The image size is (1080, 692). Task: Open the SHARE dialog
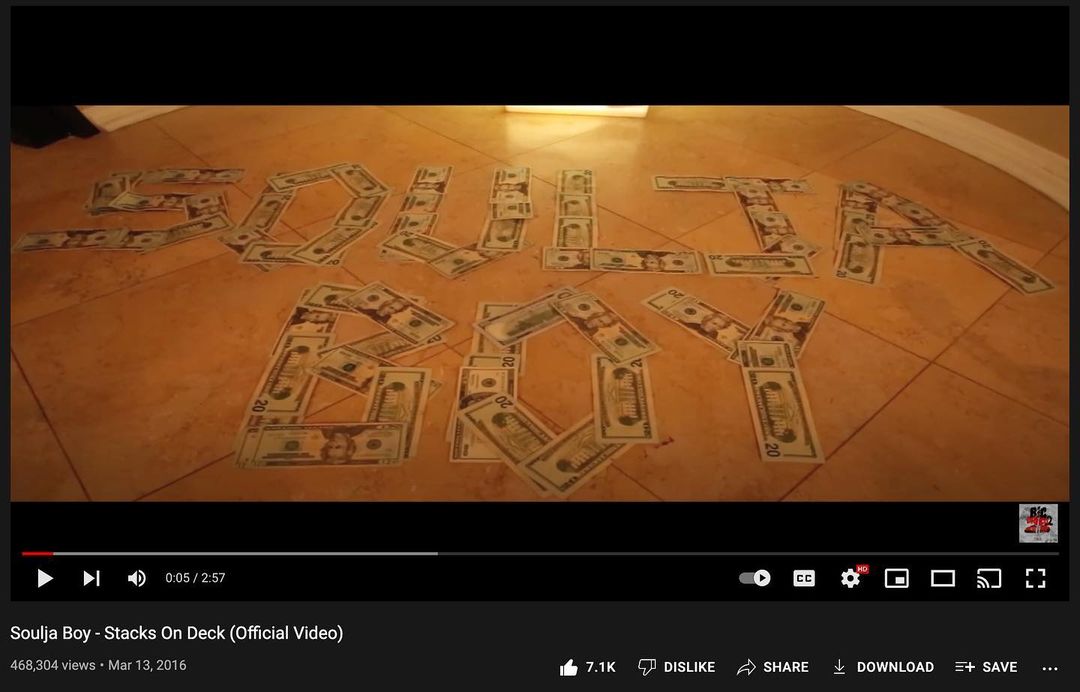tap(773, 667)
